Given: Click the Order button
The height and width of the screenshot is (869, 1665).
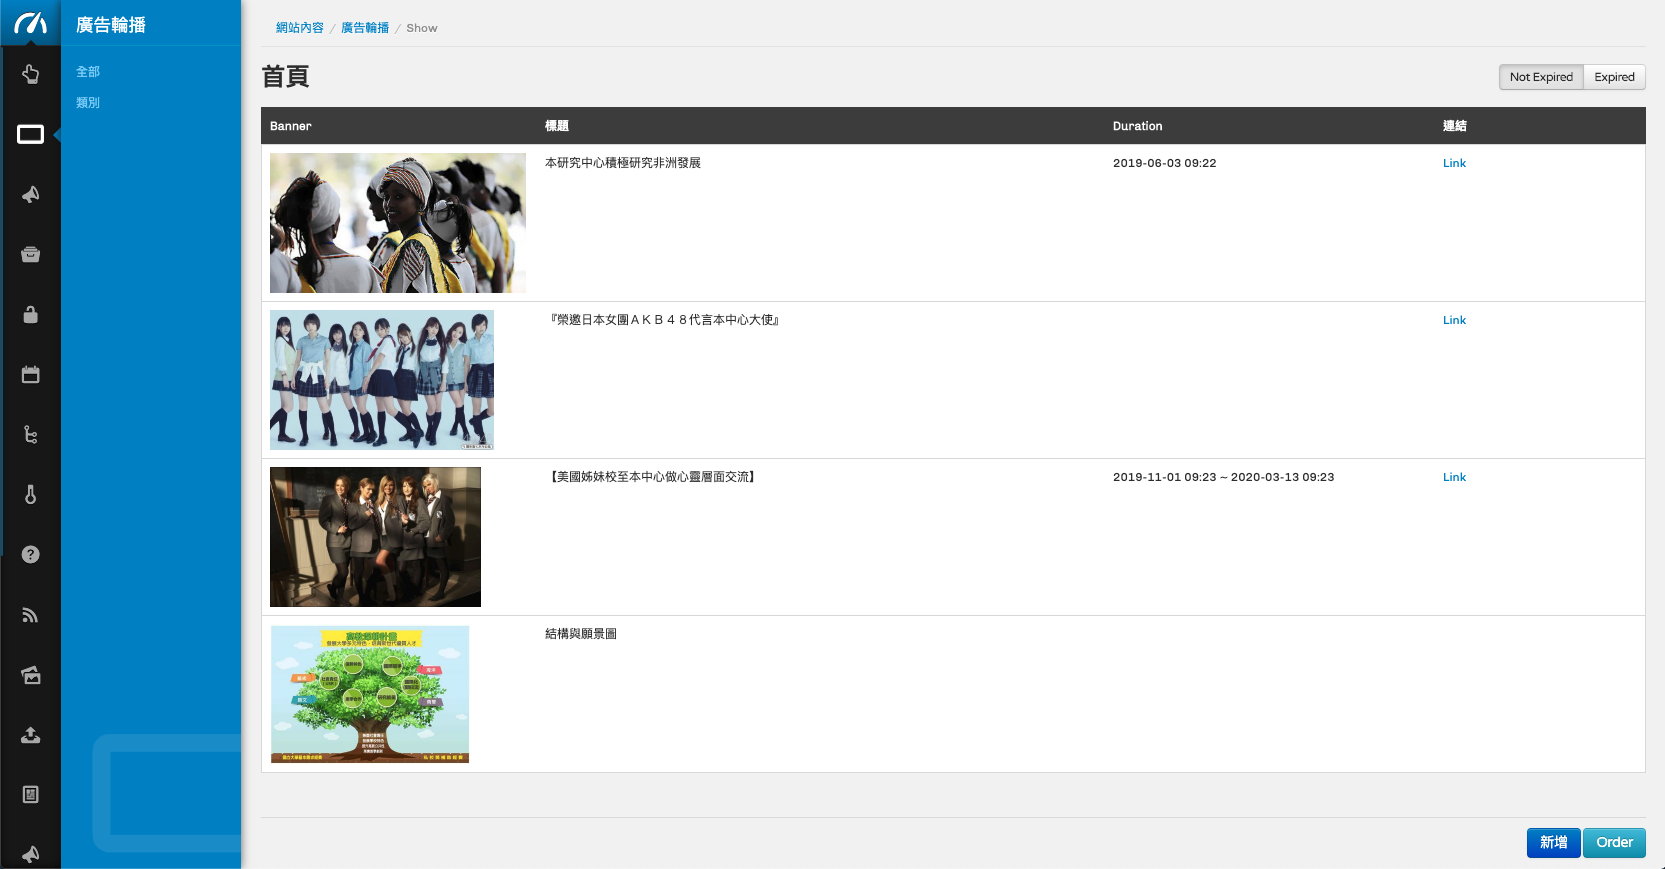Looking at the screenshot, I should [1614, 842].
